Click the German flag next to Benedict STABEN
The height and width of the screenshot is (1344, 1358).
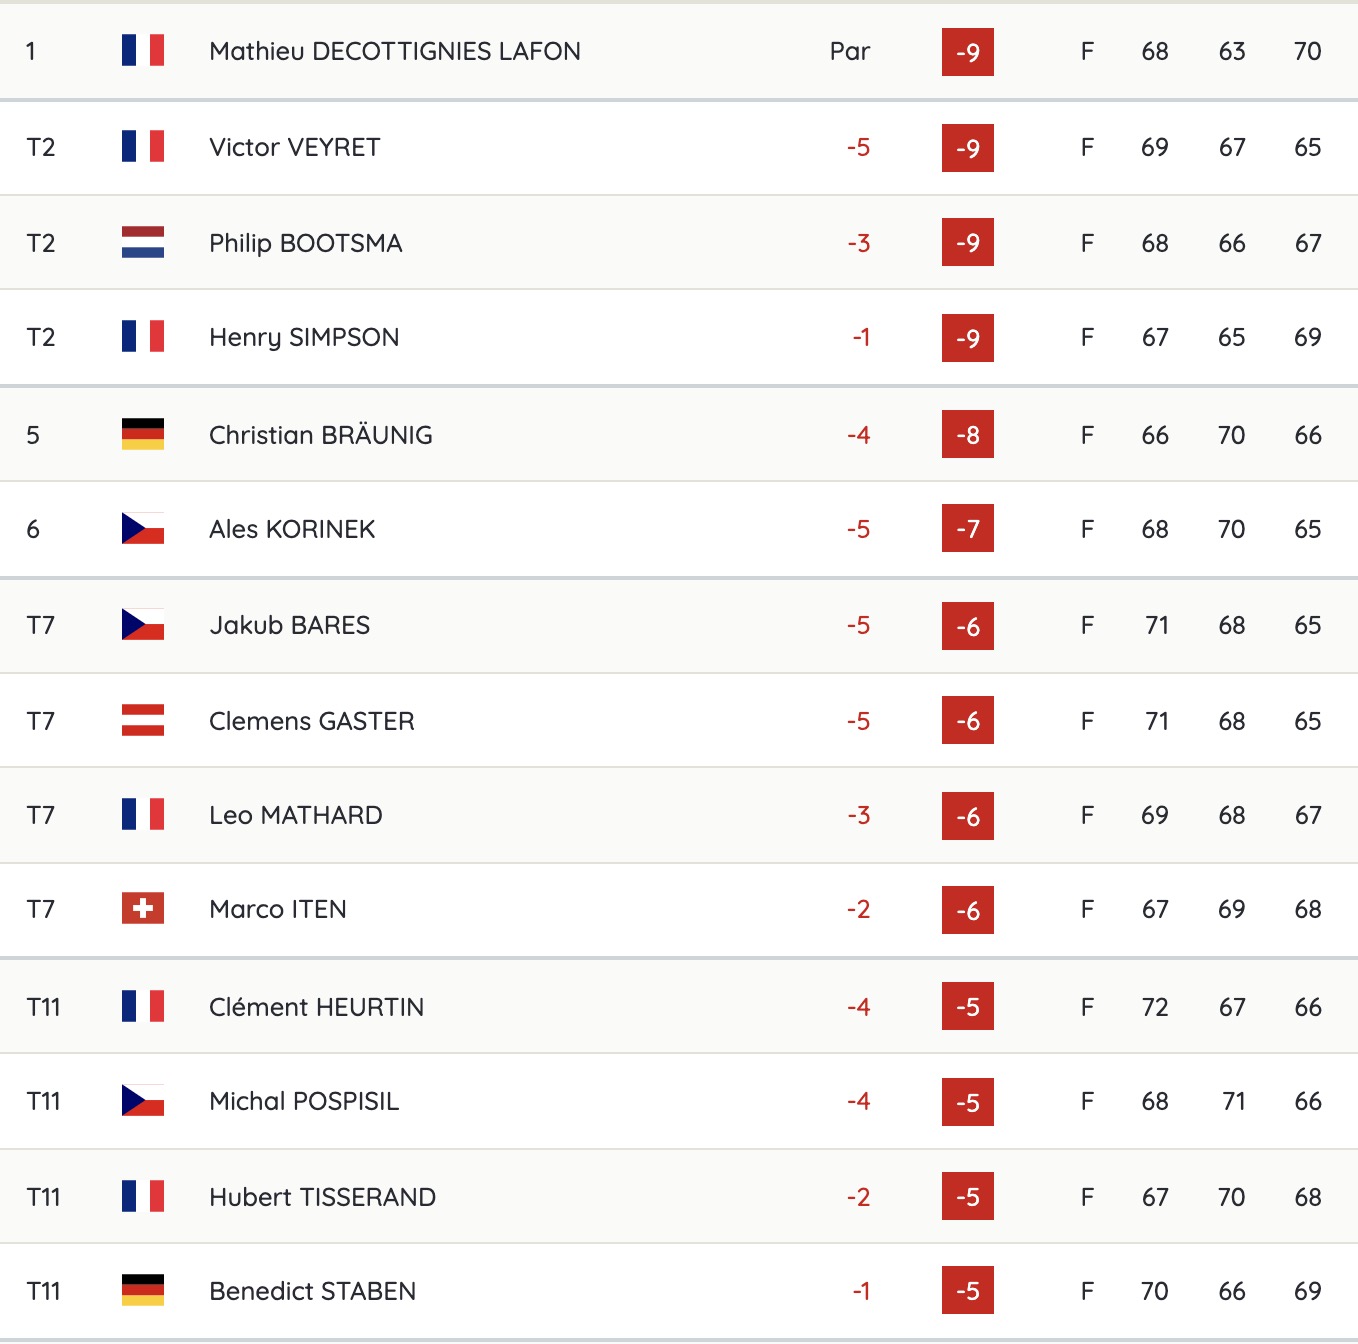click(x=143, y=1290)
